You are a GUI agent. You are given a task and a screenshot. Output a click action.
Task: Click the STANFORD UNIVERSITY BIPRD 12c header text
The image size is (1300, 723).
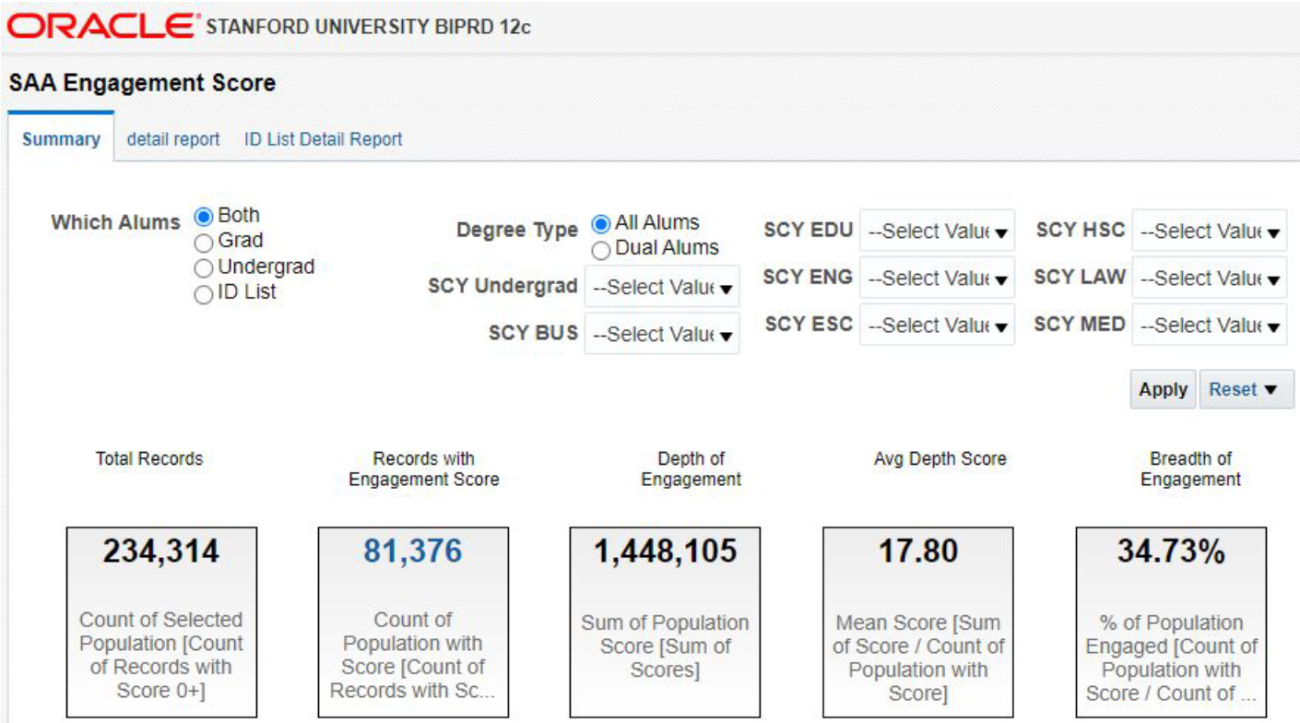pyautogui.click(x=368, y=27)
